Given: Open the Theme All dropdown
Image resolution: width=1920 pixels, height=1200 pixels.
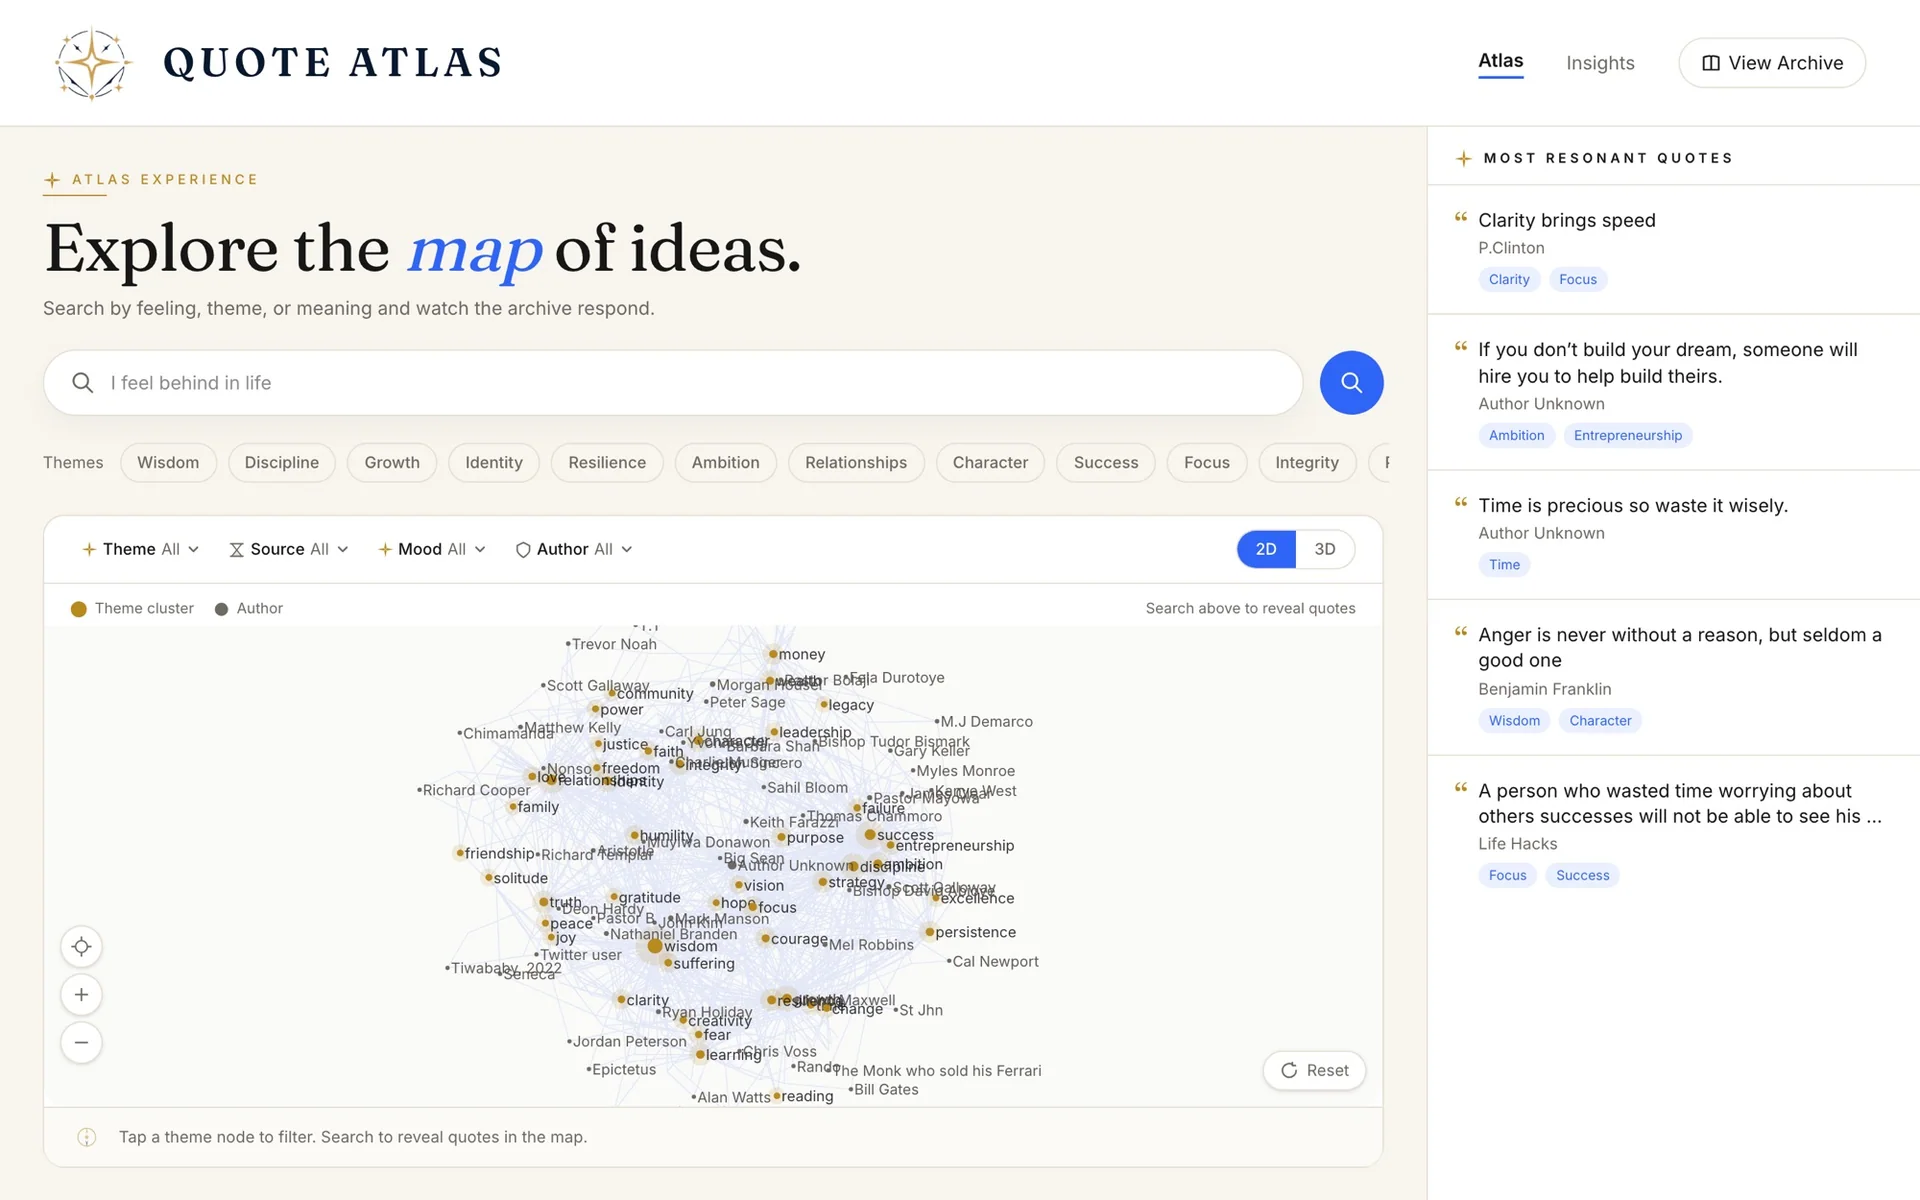Looking at the screenshot, I should point(141,549).
